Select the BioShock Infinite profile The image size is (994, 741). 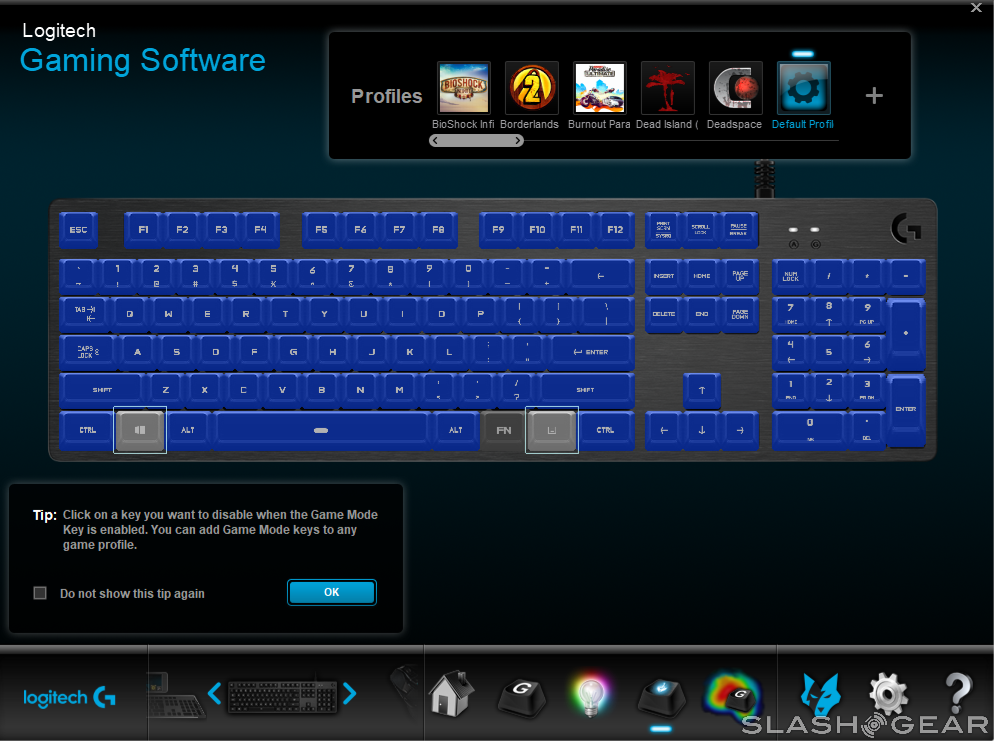pos(464,87)
